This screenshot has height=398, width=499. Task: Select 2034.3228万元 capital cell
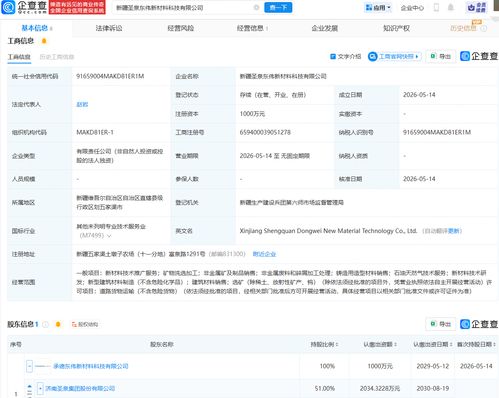click(x=380, y=388)
